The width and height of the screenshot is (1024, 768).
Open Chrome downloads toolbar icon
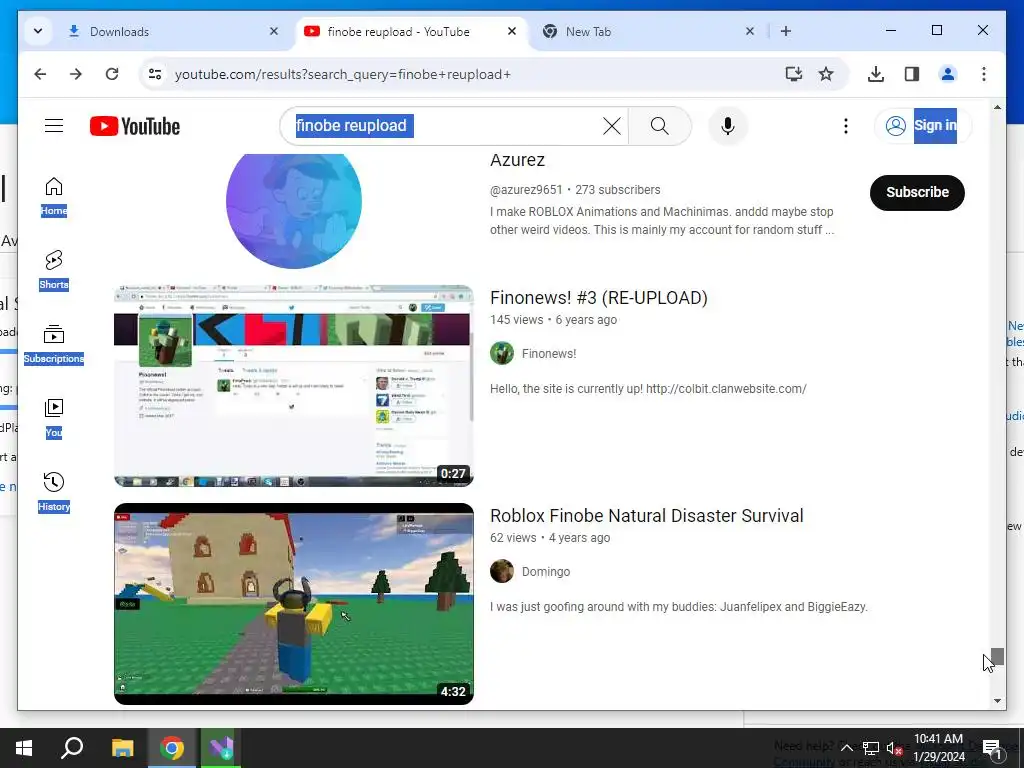click(x=876, y=74)
